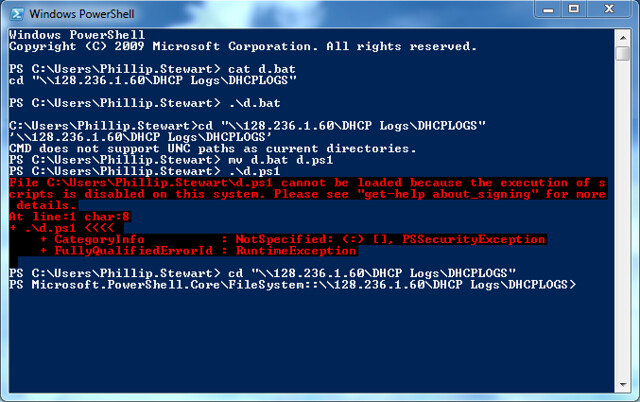This screenshot has height=402, width=640.
Task: Click the scrollbar down arrow
Action: coord(623,384)
